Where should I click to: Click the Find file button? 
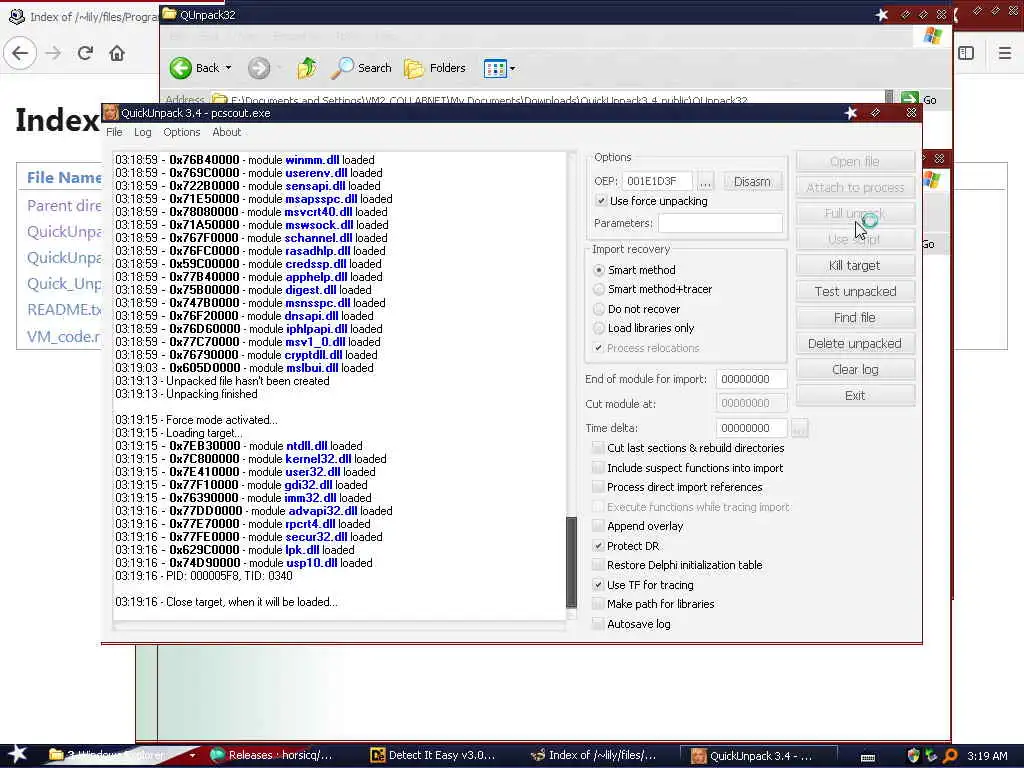[855, 317]
